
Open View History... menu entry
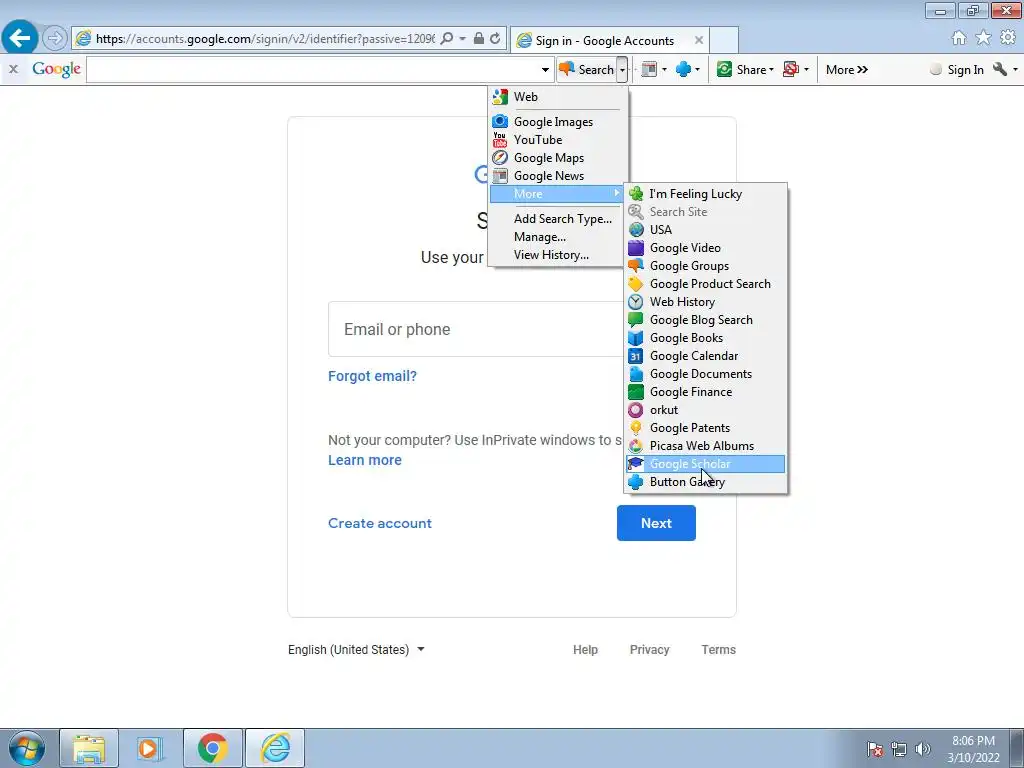(558, 255)
